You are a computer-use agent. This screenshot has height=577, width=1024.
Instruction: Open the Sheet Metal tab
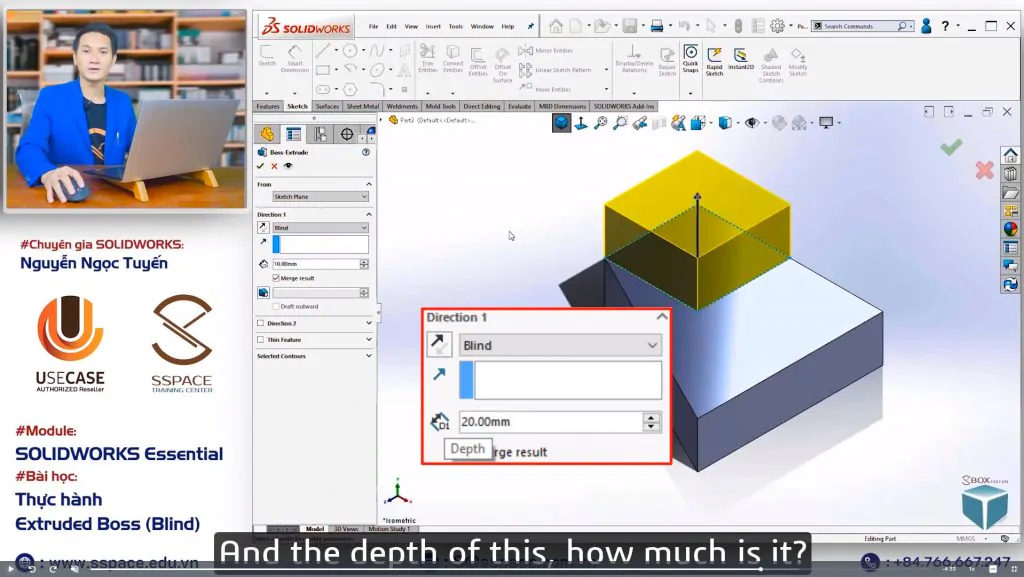tap(362, 106)
